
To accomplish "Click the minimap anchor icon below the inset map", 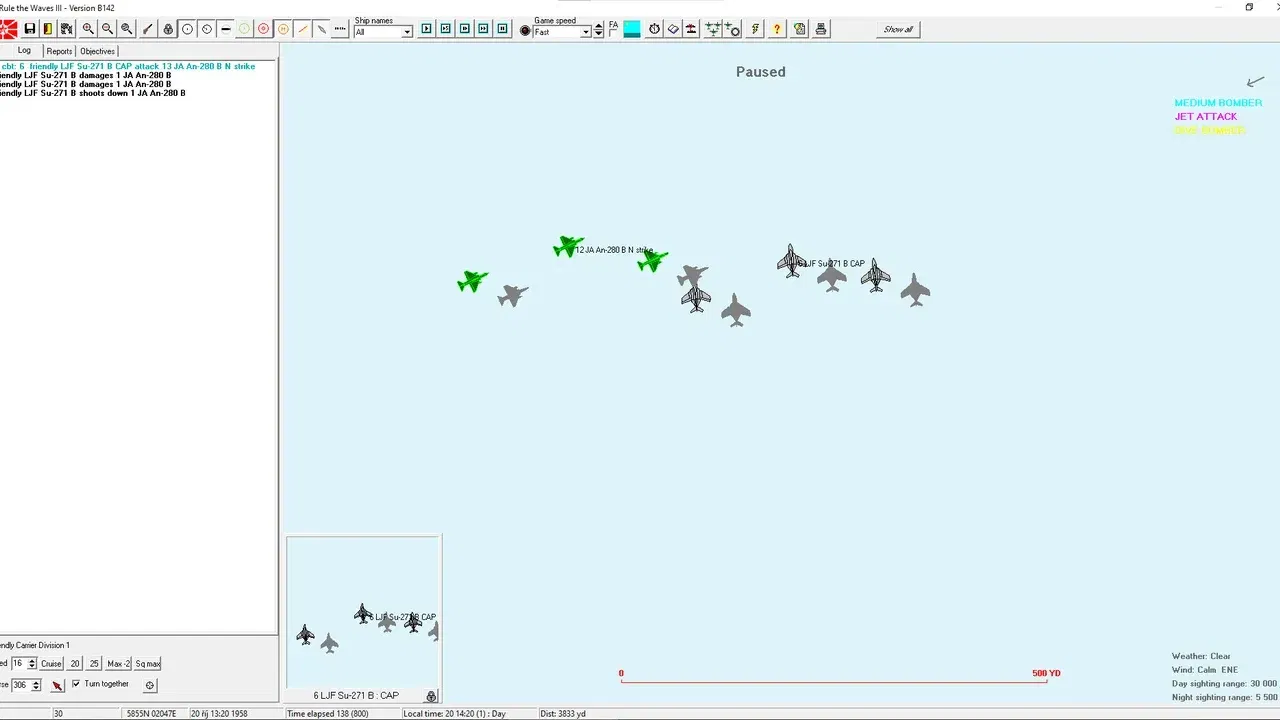I will (431, 696).
